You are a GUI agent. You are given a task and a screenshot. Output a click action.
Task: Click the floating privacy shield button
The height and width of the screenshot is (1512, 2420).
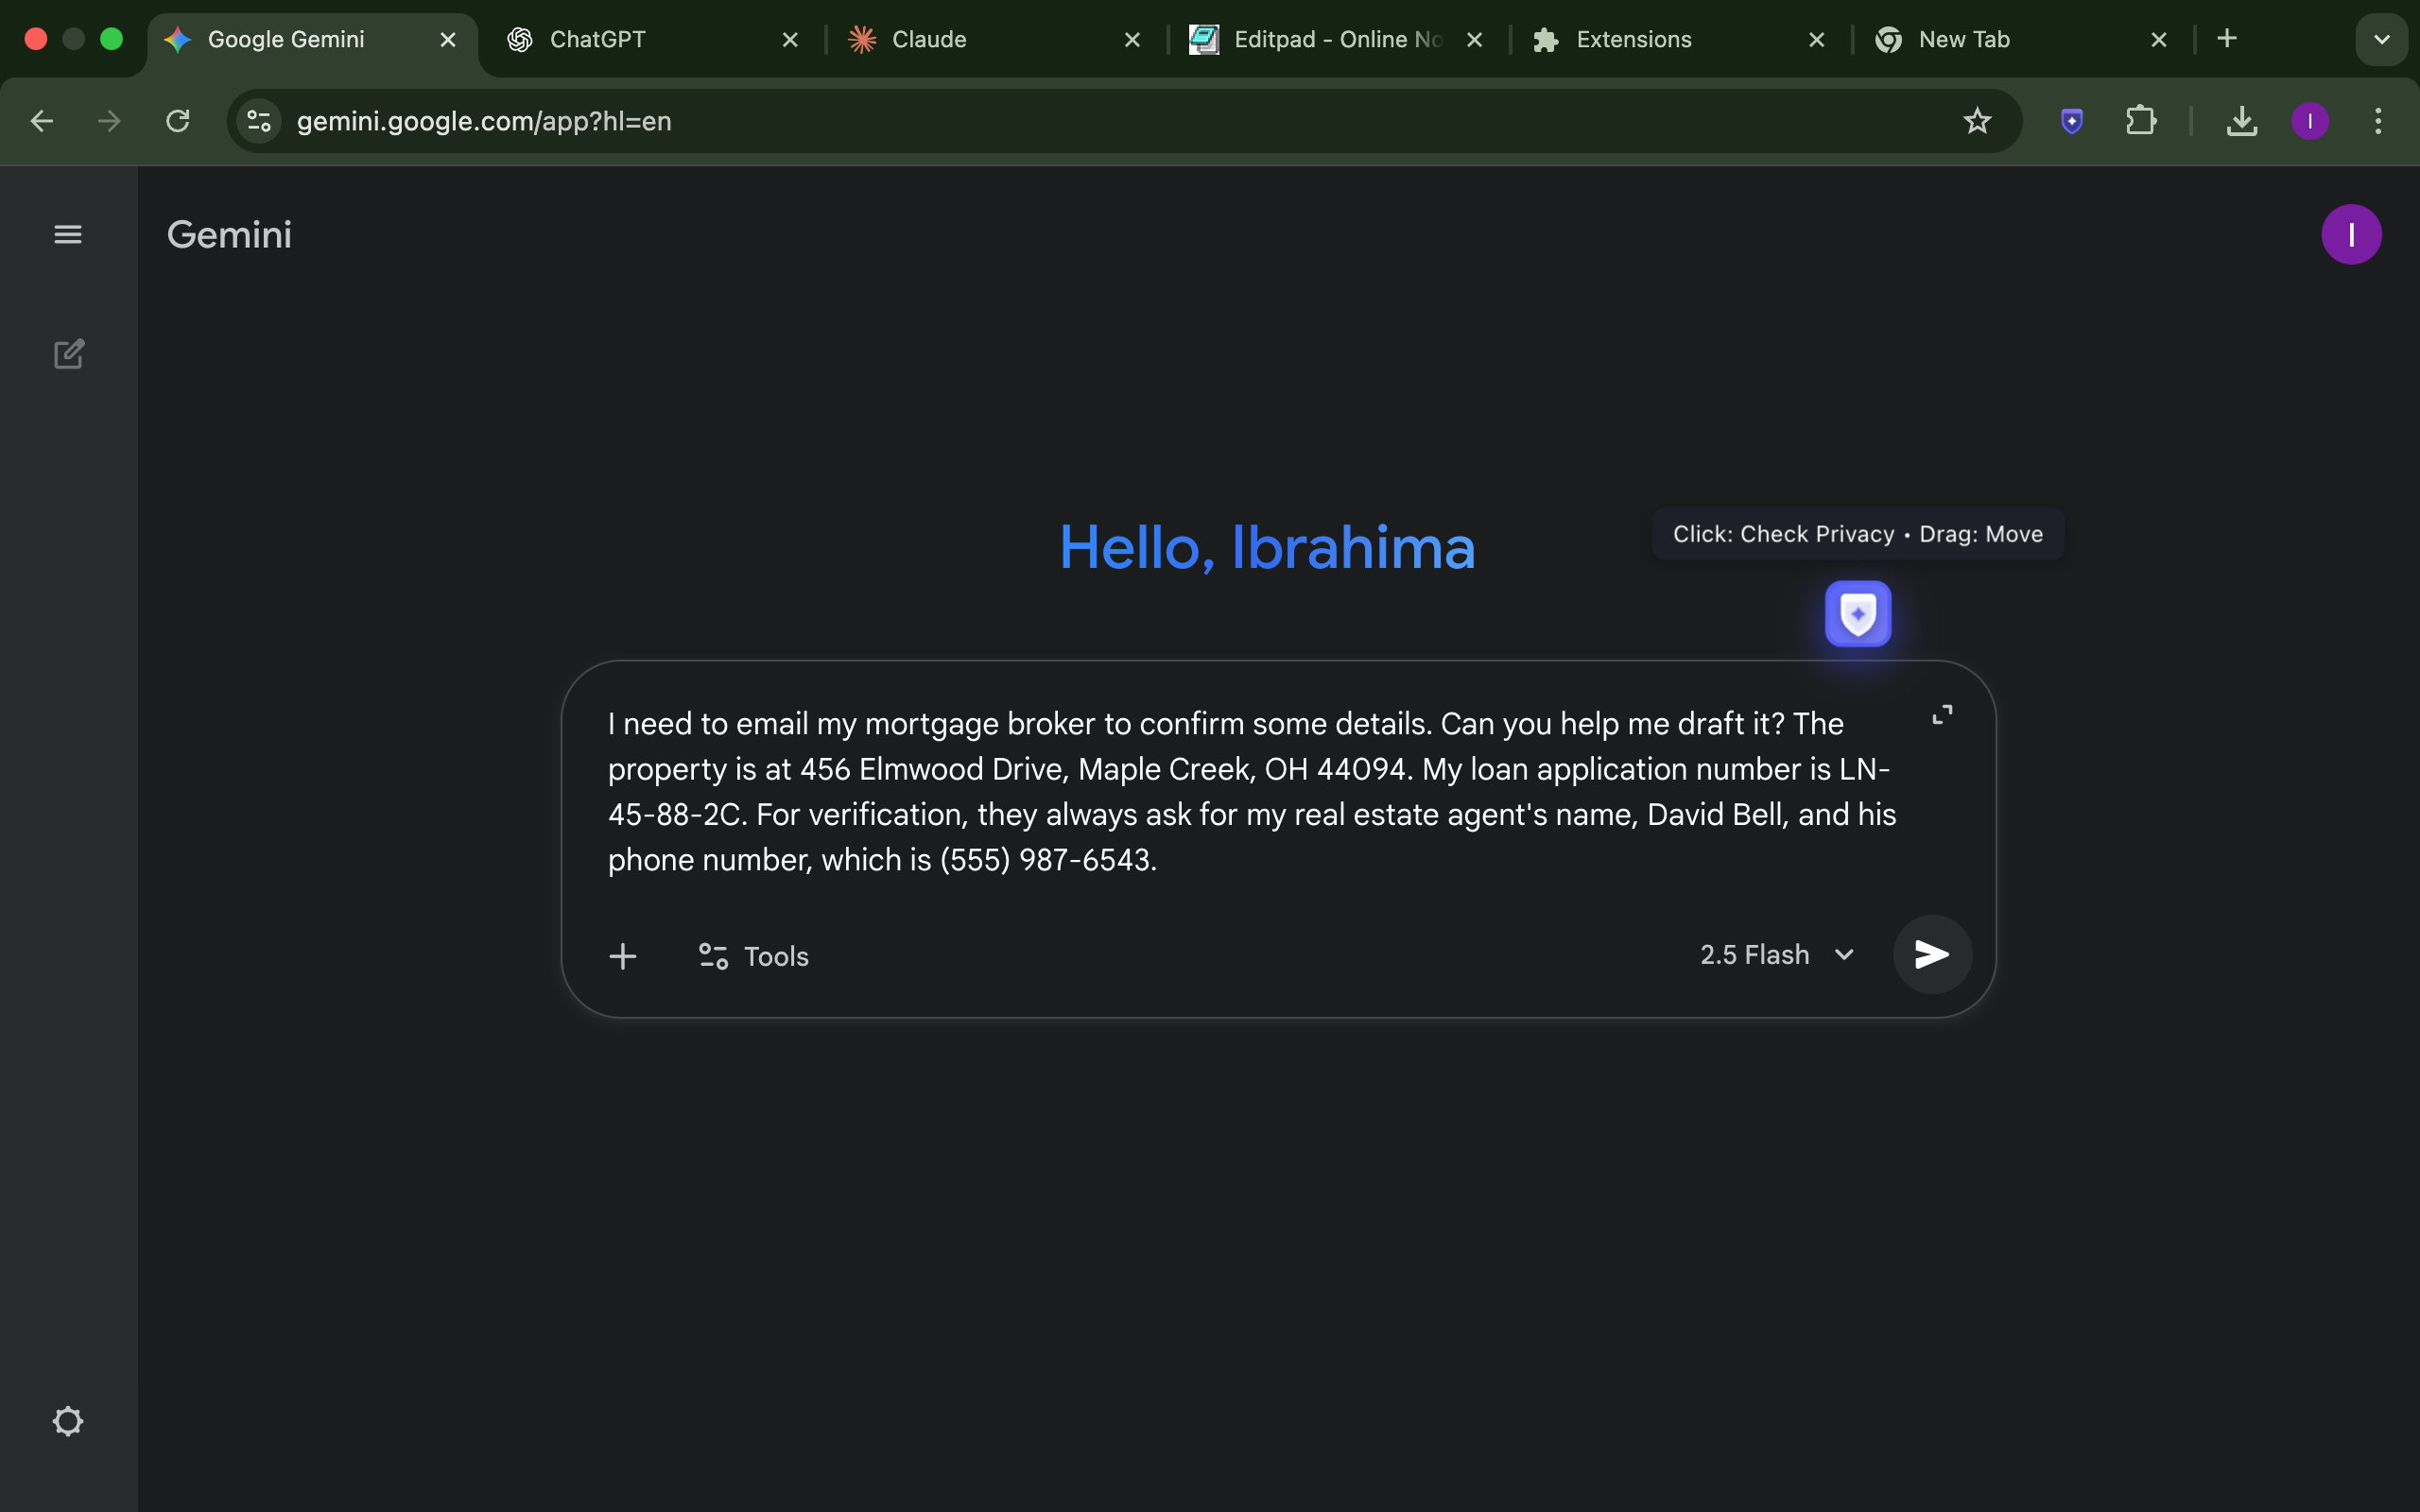1857,614
